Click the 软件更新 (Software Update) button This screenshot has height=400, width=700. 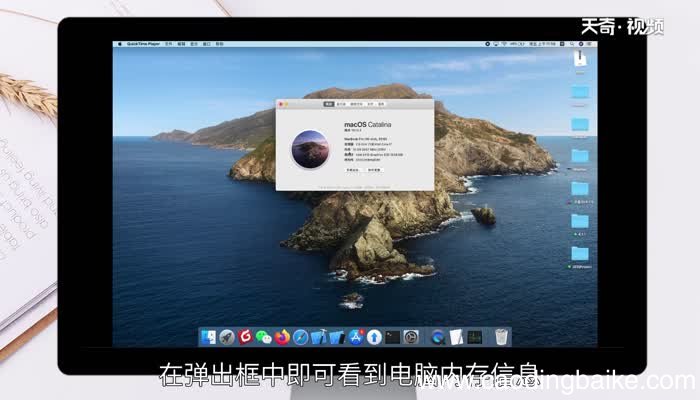[374, 170]
